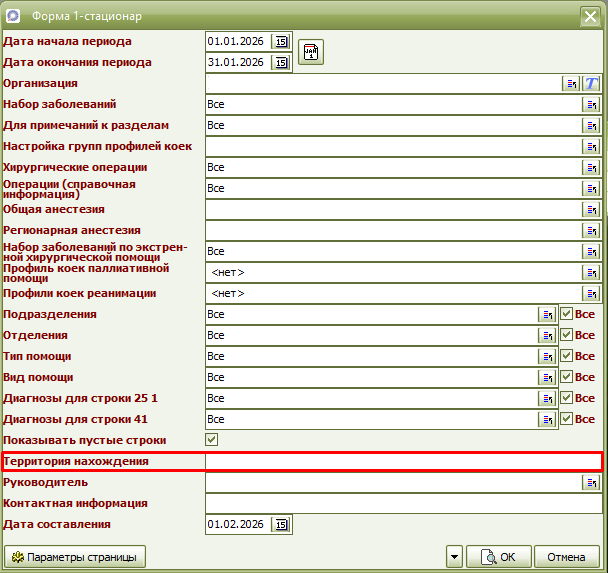Open calendar for Дата окончания периода
This screenshot has width=608, height=573.
281,63
